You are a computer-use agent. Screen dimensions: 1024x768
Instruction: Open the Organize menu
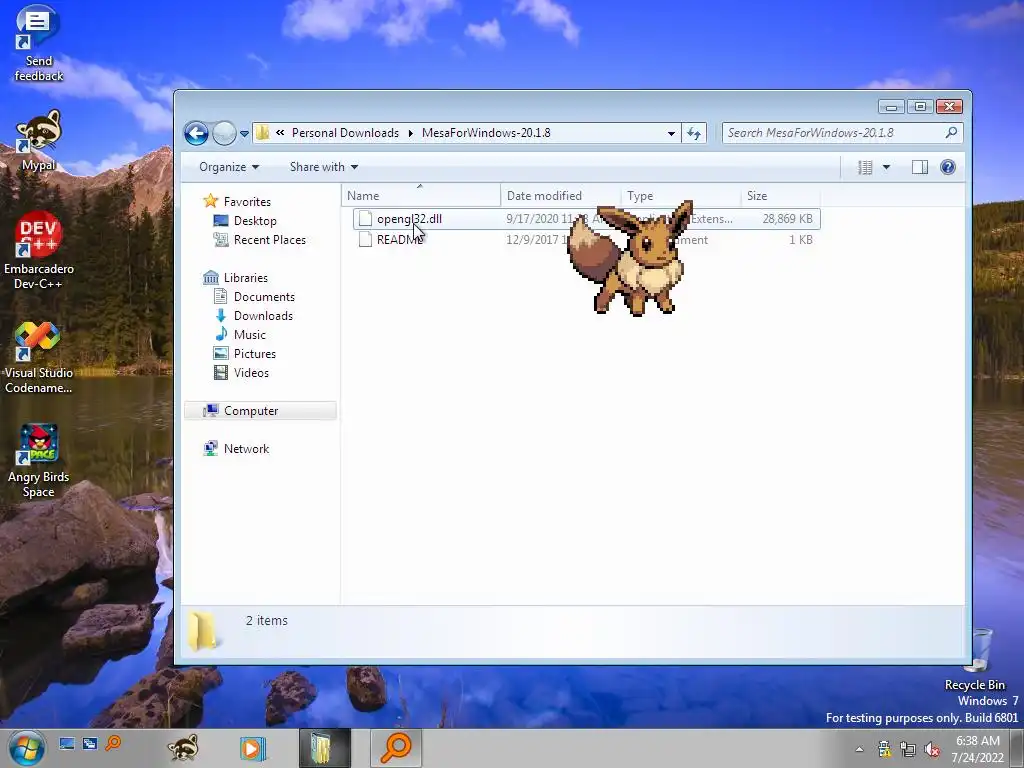pyautogui.click(x=229, y=167)
